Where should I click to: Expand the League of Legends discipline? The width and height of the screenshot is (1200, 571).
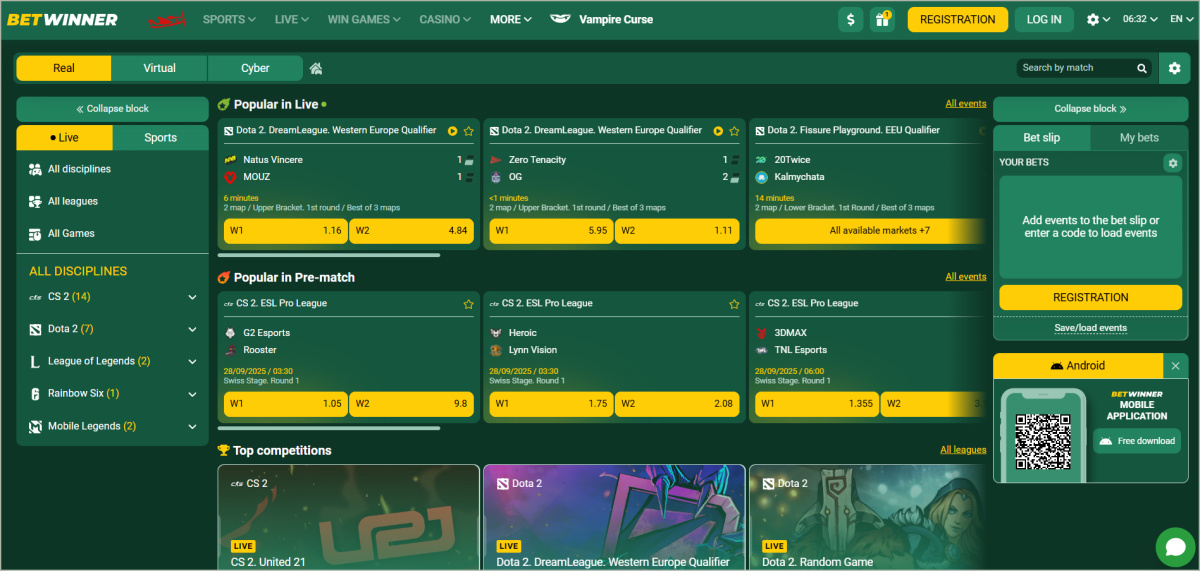[192, 361]
